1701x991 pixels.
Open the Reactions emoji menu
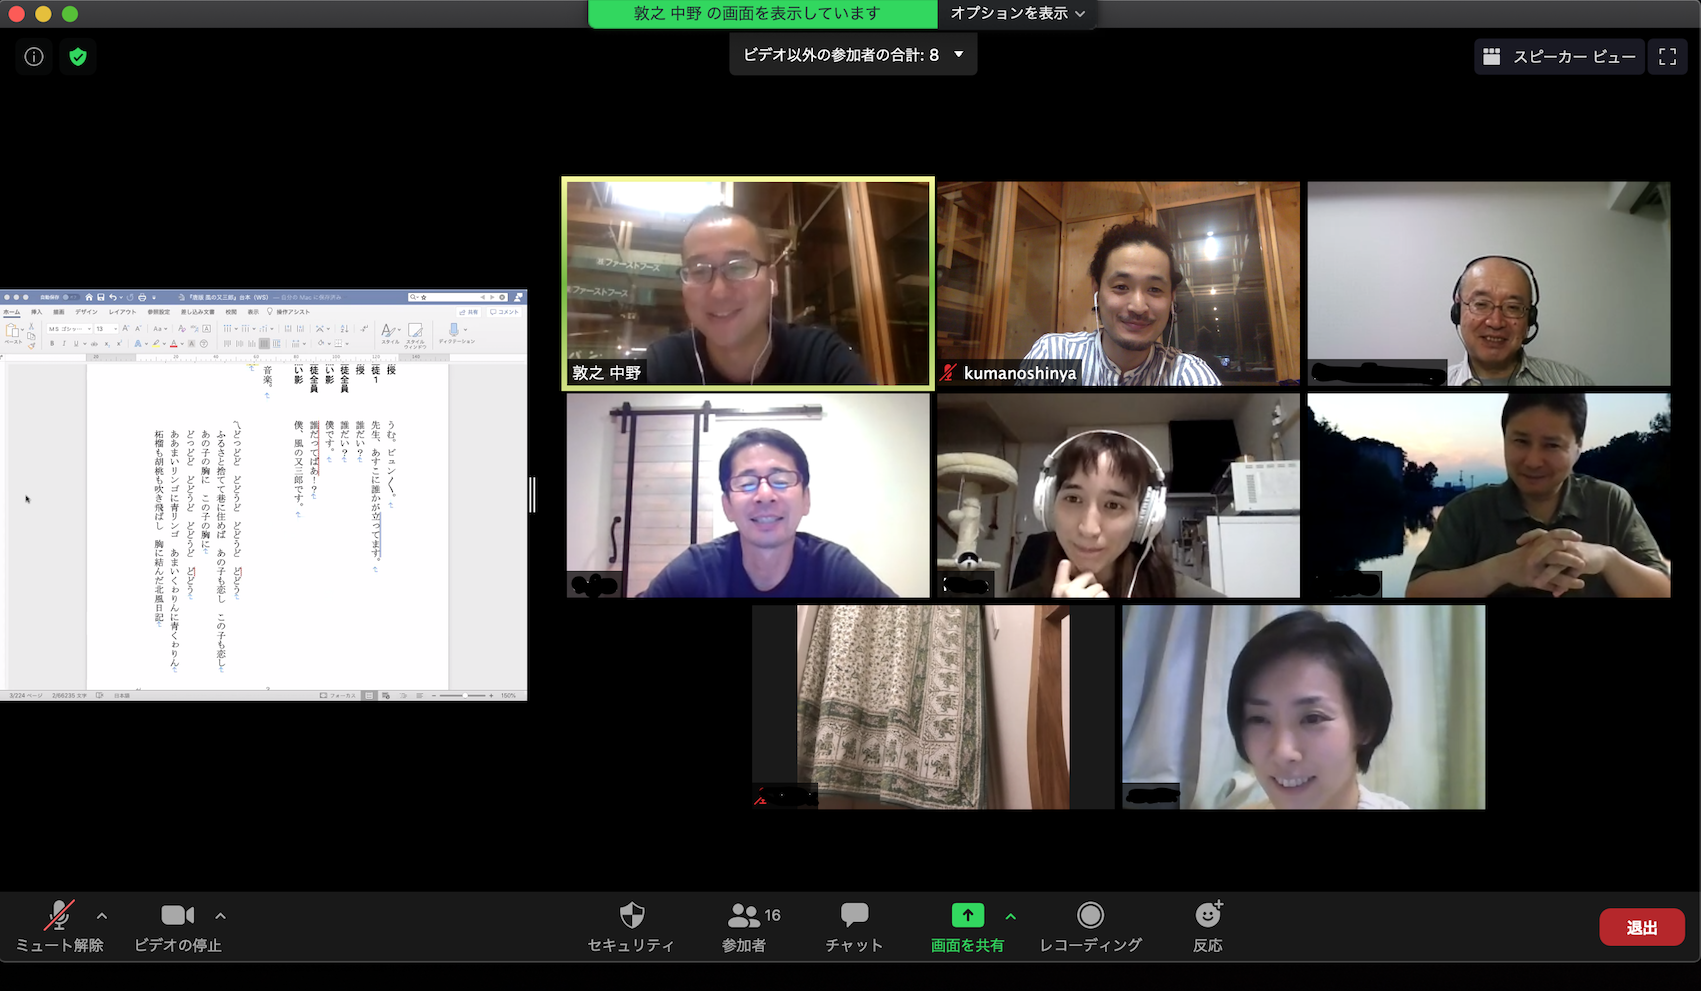click(1207, 927)
